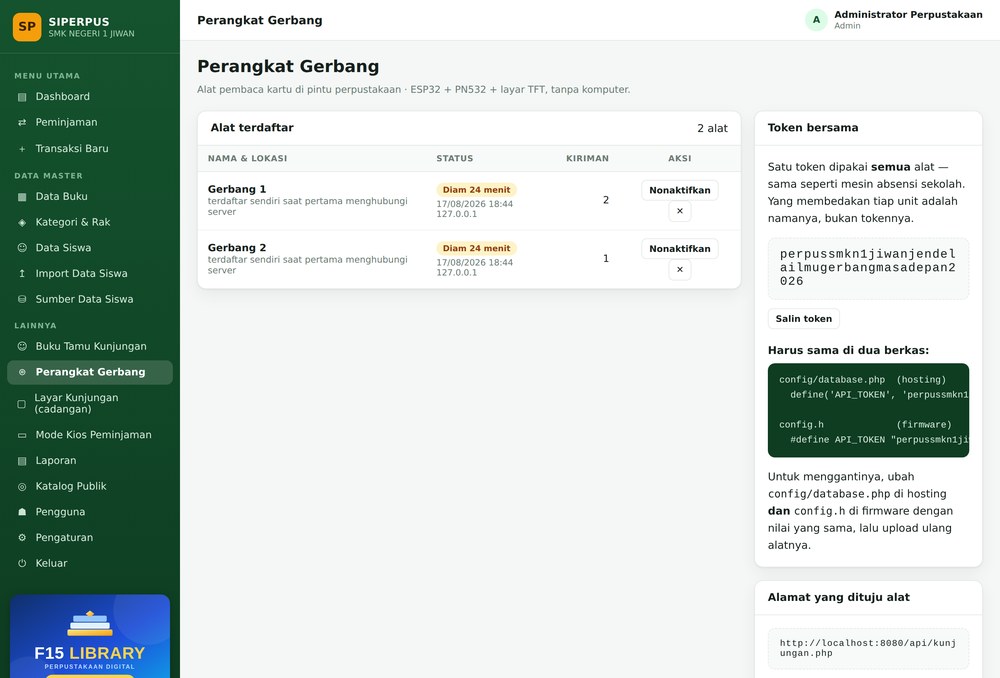Image resolution: width=1000 pixels, height=678 pixels.
Task: Click the Peminjaman arrows icon
Action: tap(22, 122)
